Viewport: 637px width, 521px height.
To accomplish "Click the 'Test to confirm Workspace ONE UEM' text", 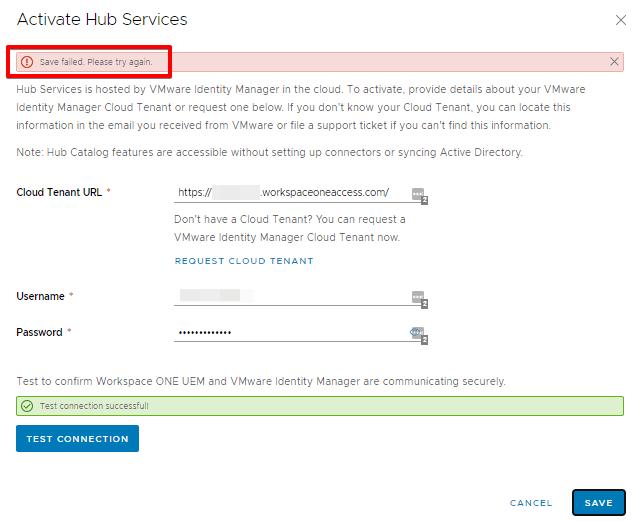I will point(261,381).
